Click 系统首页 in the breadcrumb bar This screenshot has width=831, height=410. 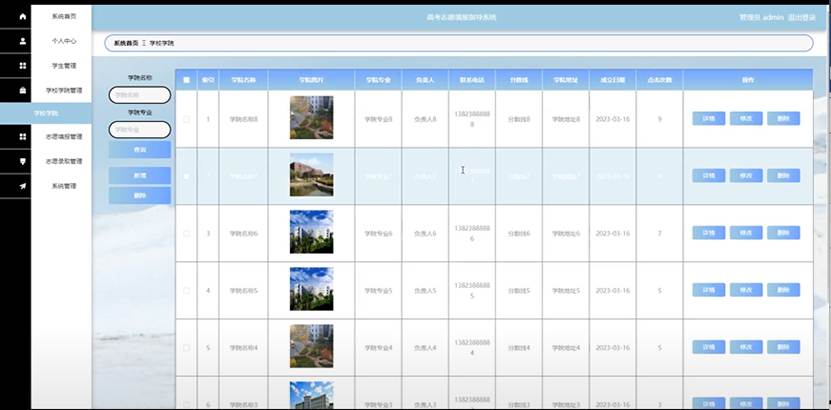tap(126, 43)
